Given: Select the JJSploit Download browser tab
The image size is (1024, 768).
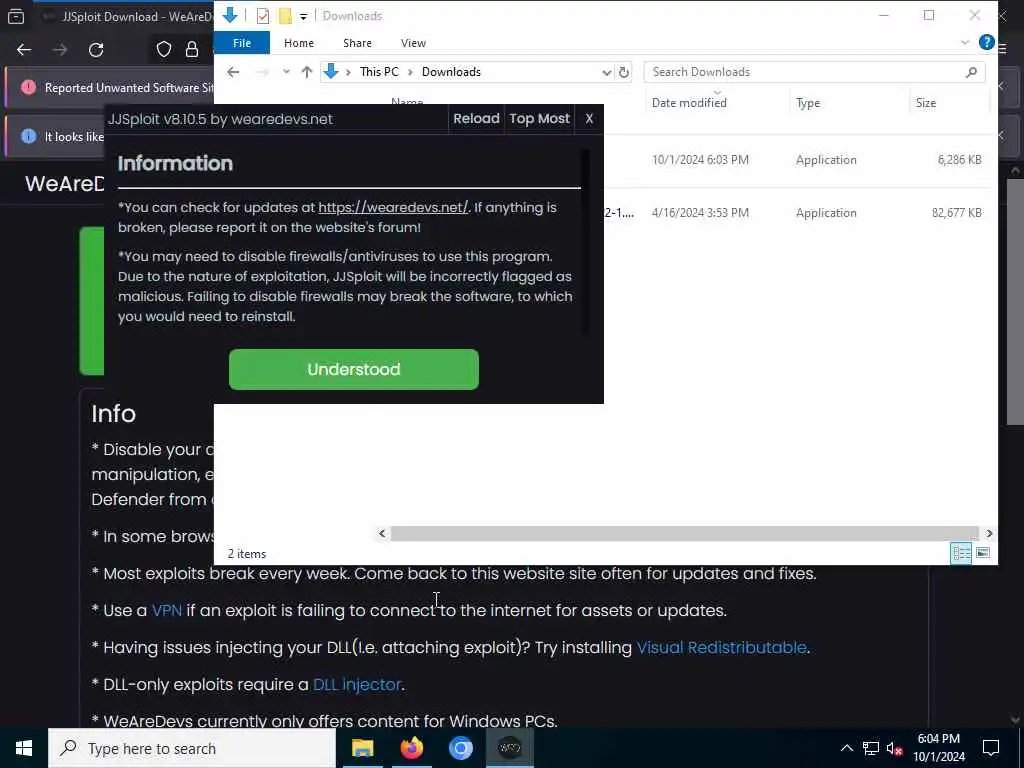Looking at the screenshot, I should [x=125, y=16].
